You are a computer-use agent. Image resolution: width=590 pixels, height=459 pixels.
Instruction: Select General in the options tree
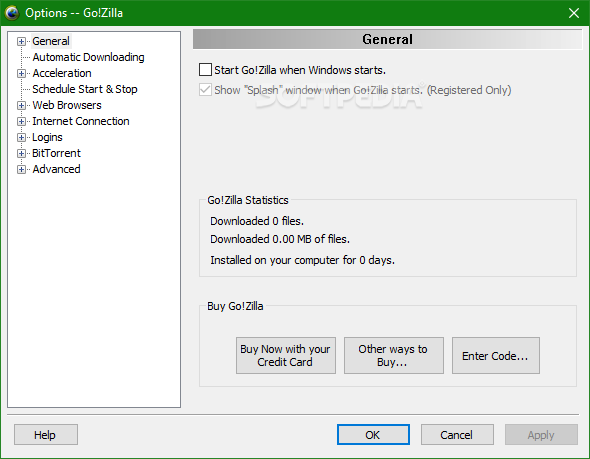51,41
